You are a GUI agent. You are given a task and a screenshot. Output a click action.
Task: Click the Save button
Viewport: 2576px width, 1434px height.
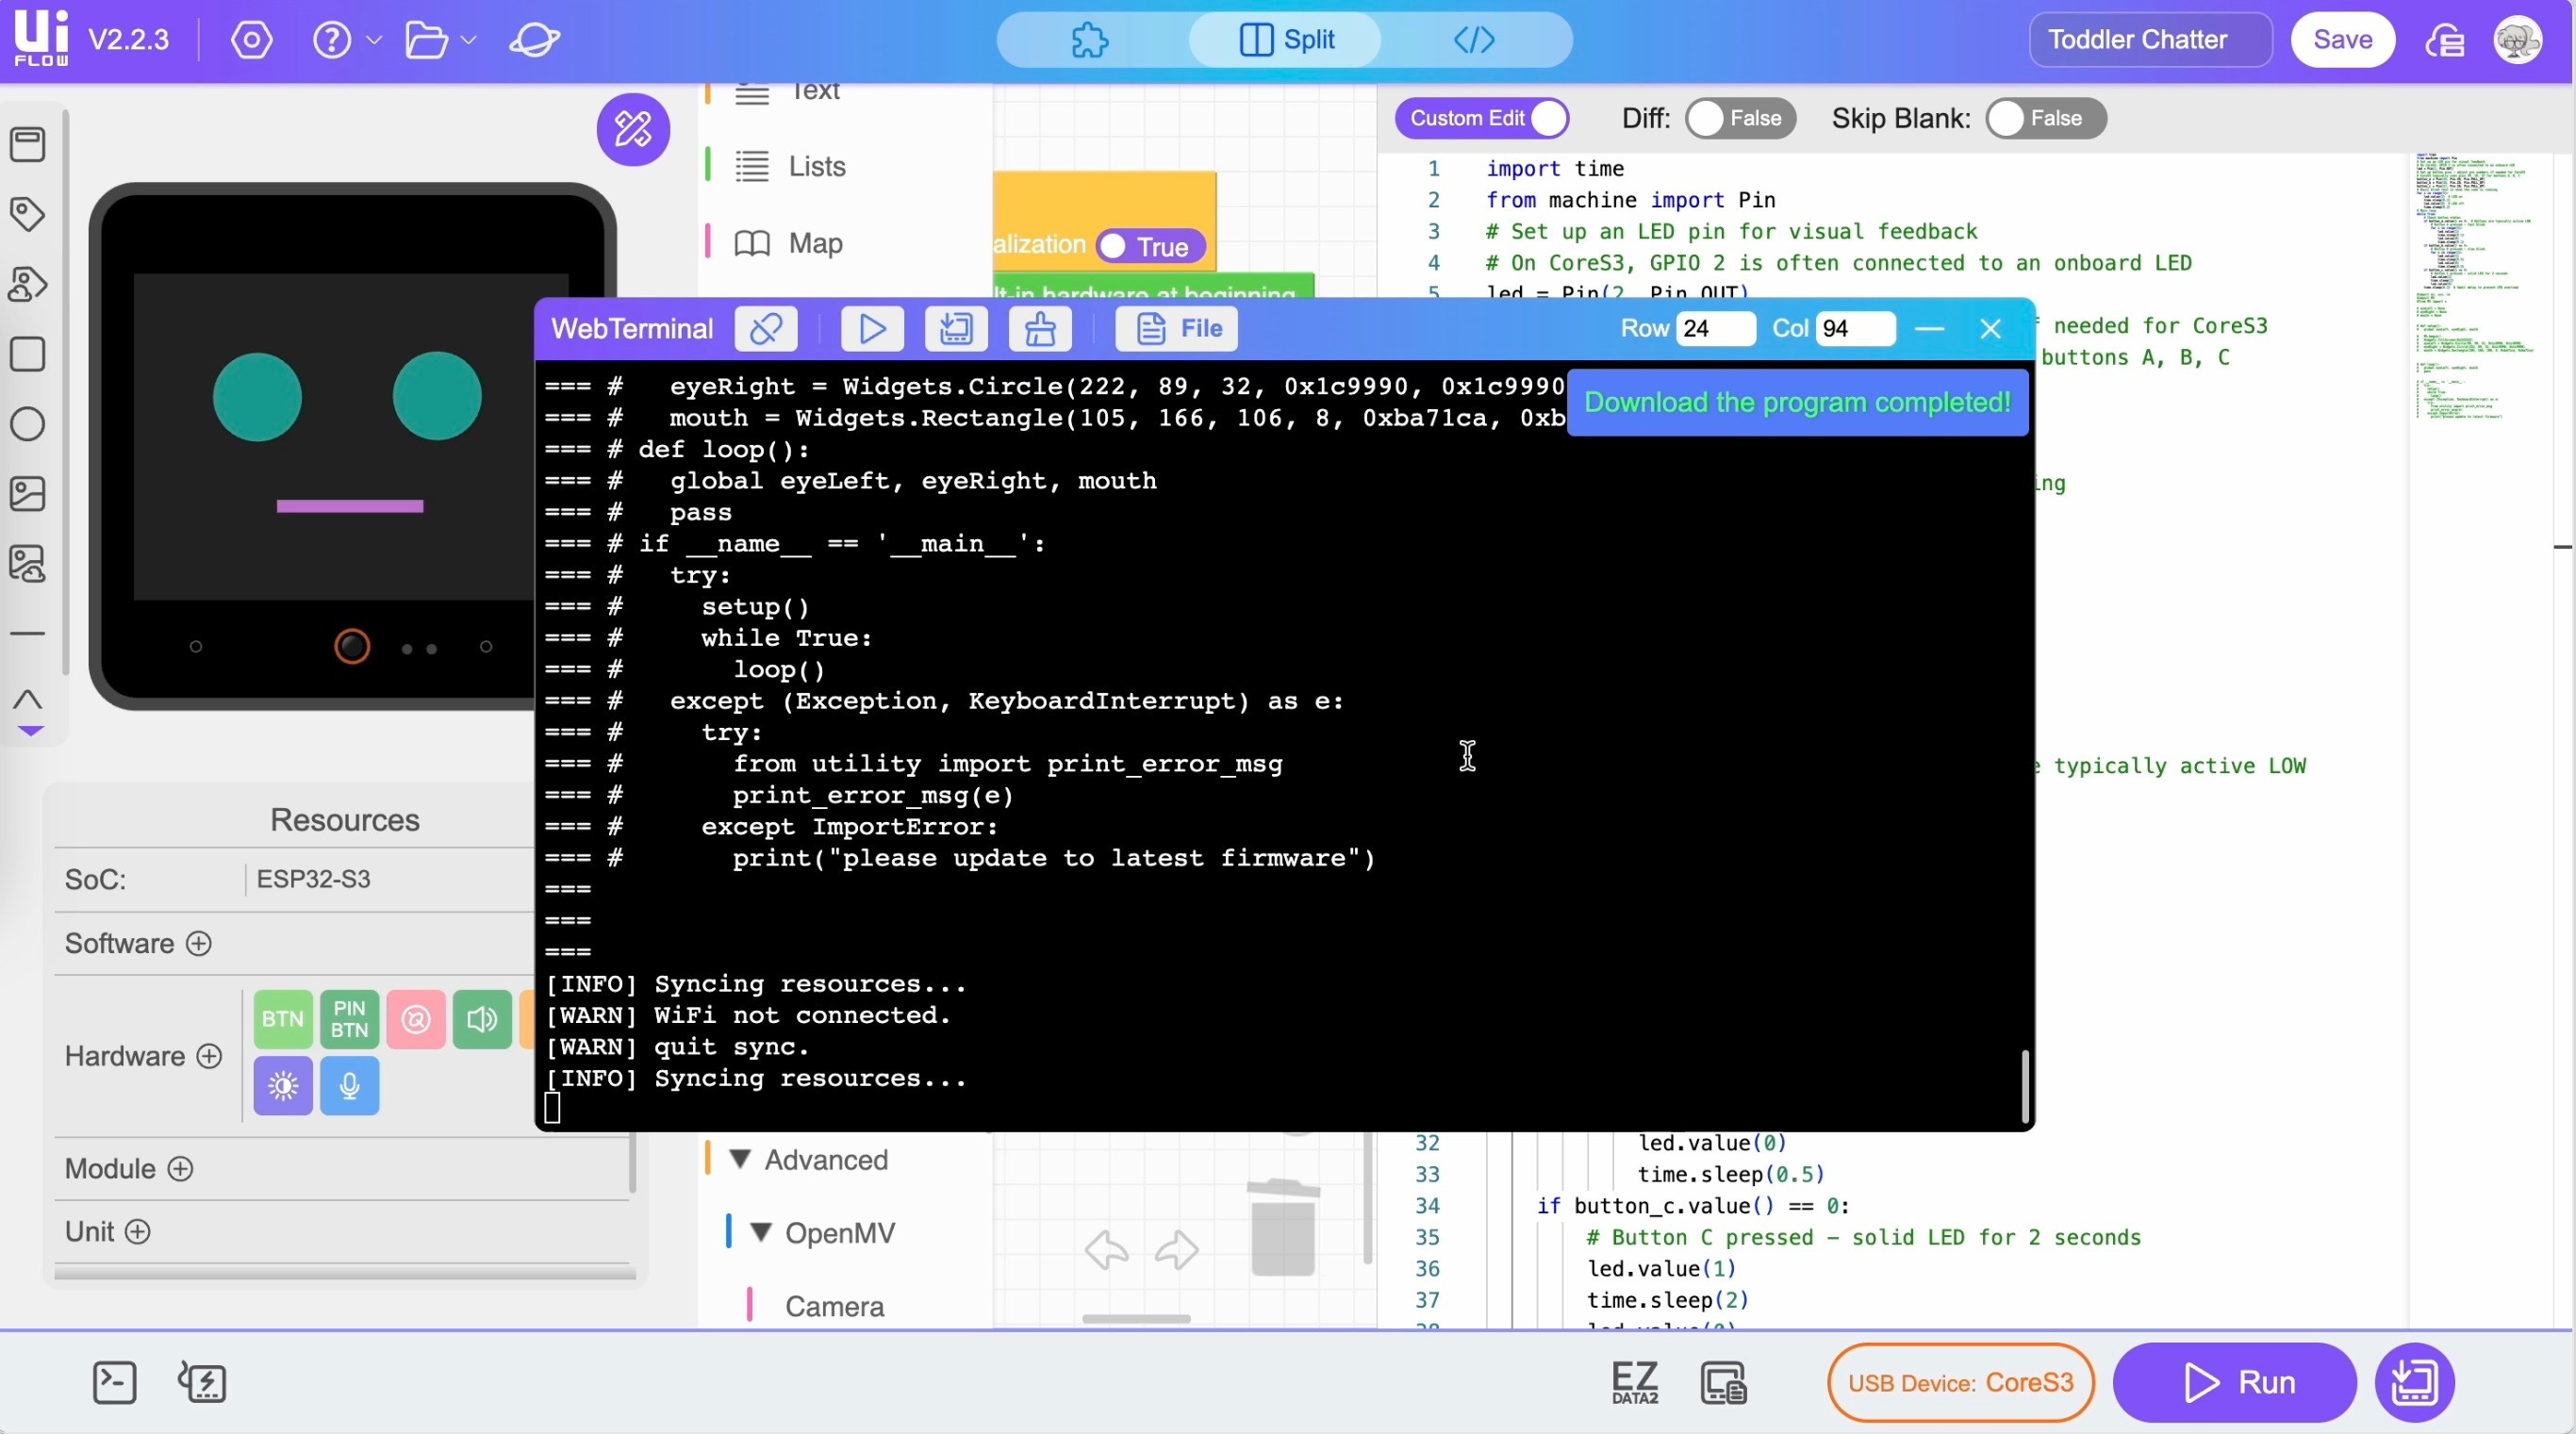(x=2342, y=40)
